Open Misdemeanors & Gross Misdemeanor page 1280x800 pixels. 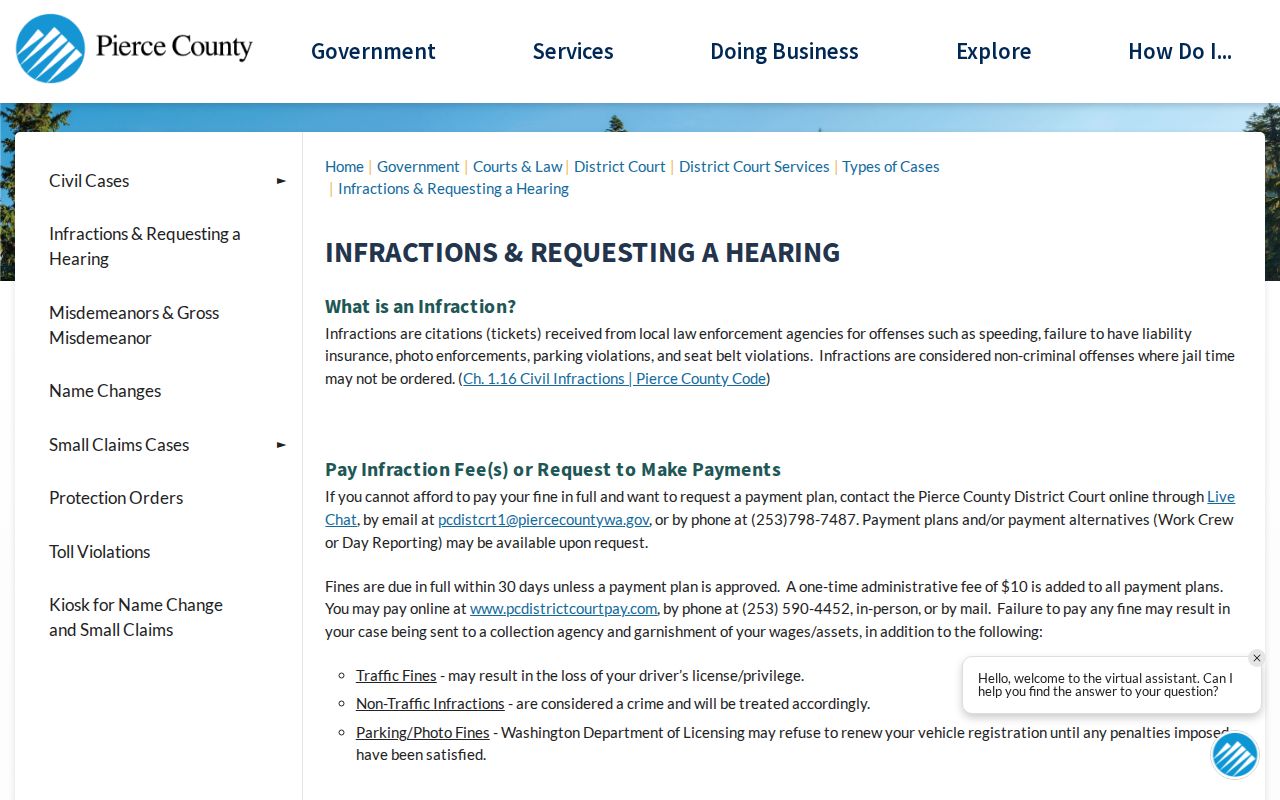point(134,325)
